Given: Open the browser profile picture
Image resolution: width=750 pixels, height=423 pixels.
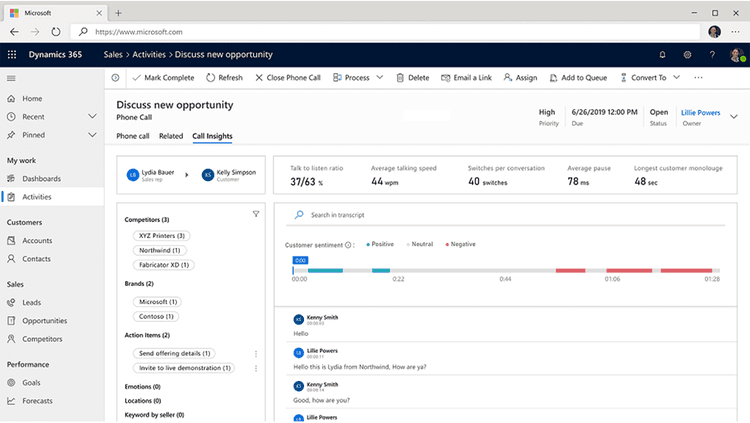Looking at the screenshot, I should [715, 32].
